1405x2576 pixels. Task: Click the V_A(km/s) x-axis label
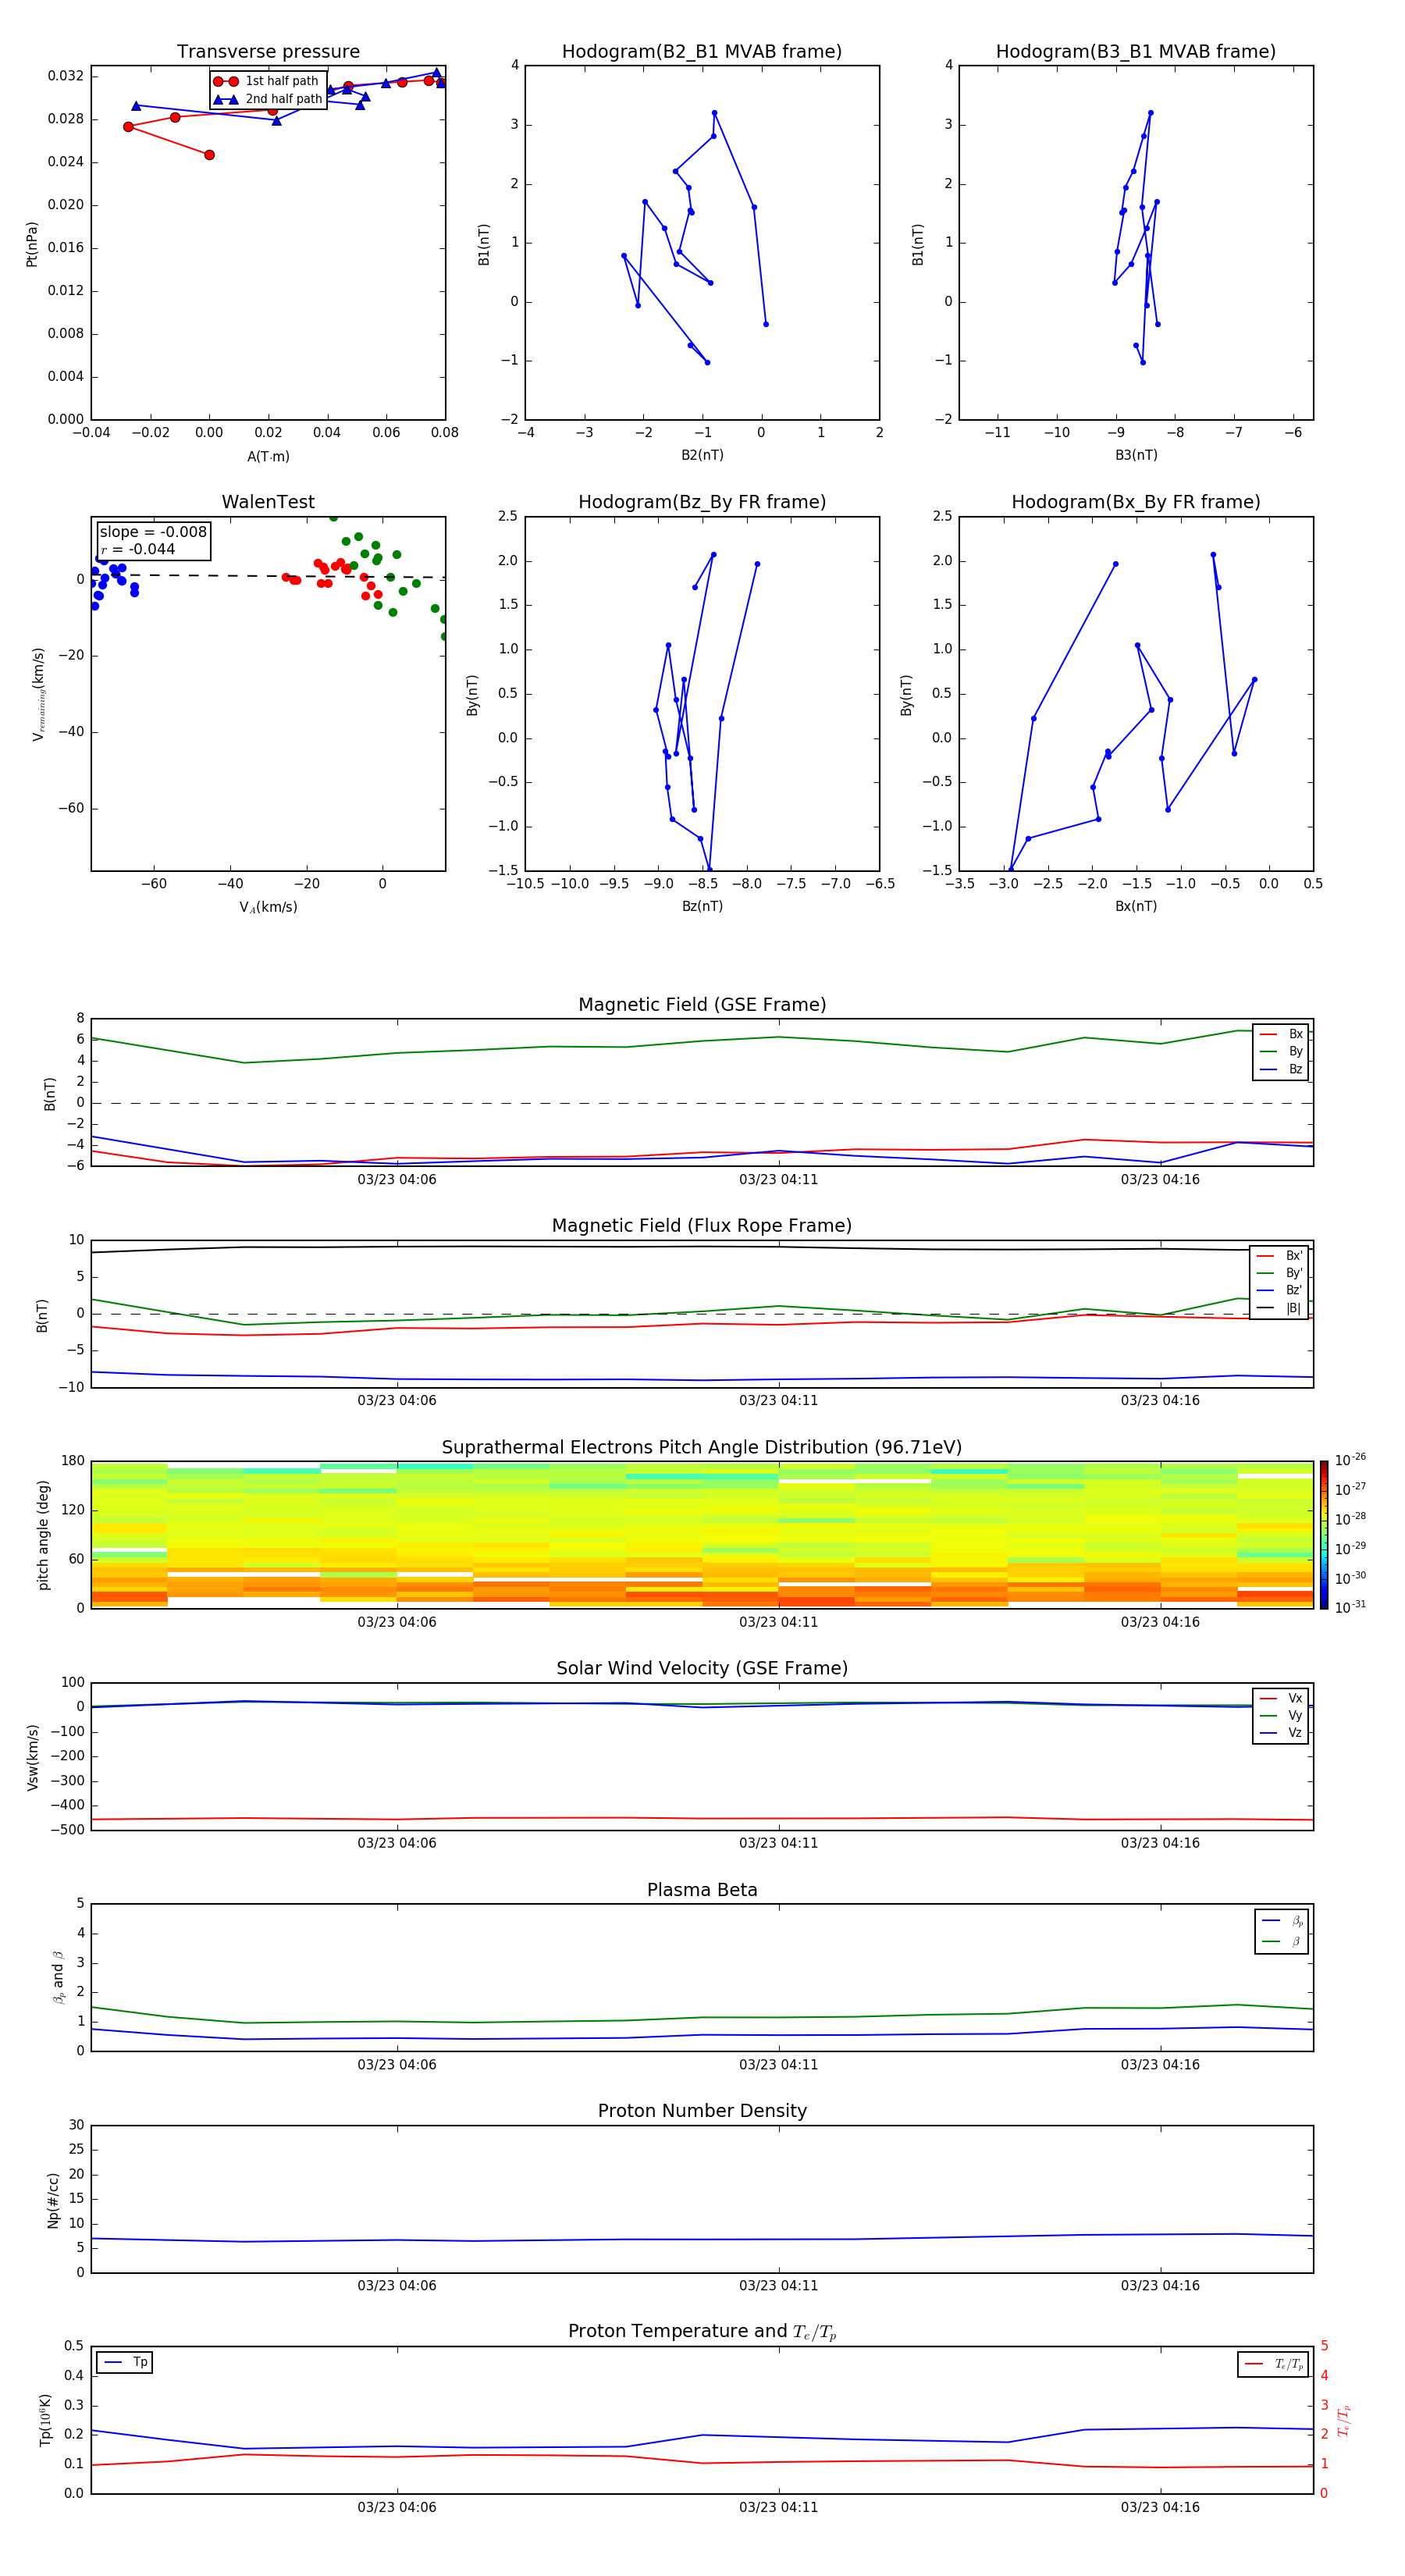pyautogui.click(x=268, y=907)
